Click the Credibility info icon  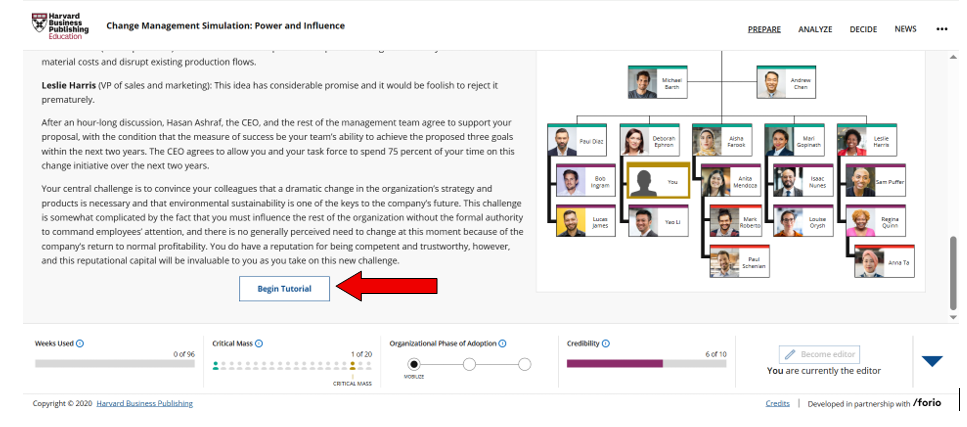pyautogui.click(x=606, y=343)
